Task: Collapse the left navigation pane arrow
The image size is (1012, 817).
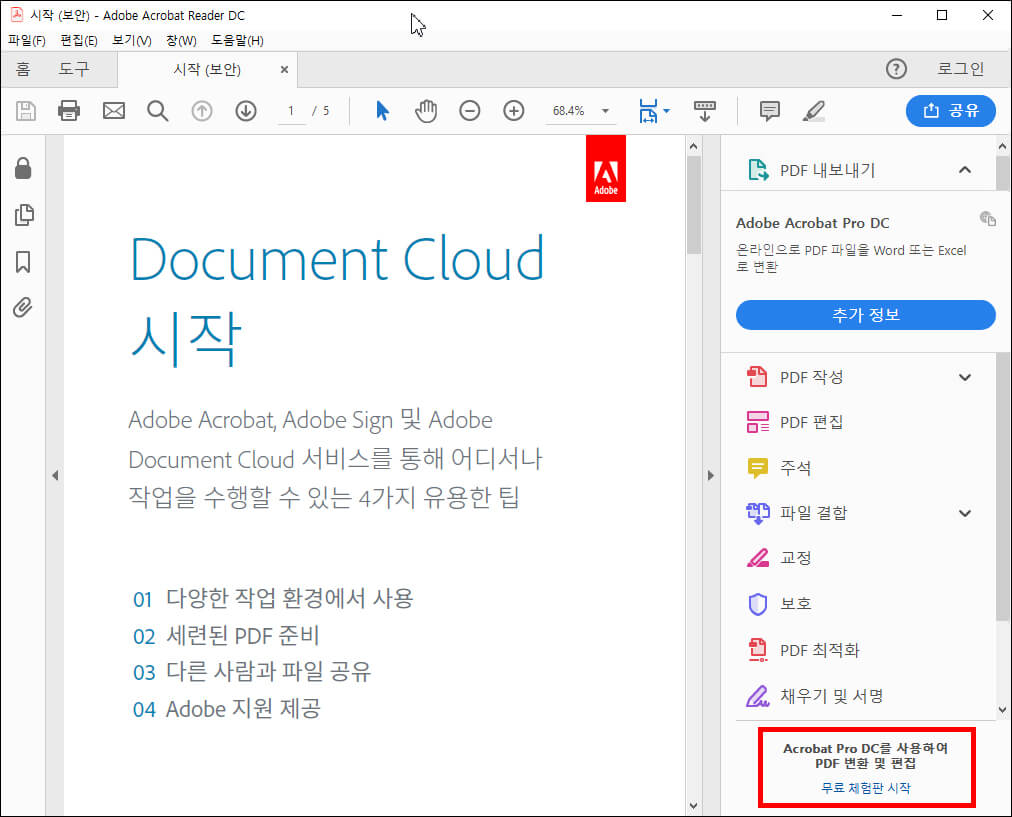Action: [55, 476]
